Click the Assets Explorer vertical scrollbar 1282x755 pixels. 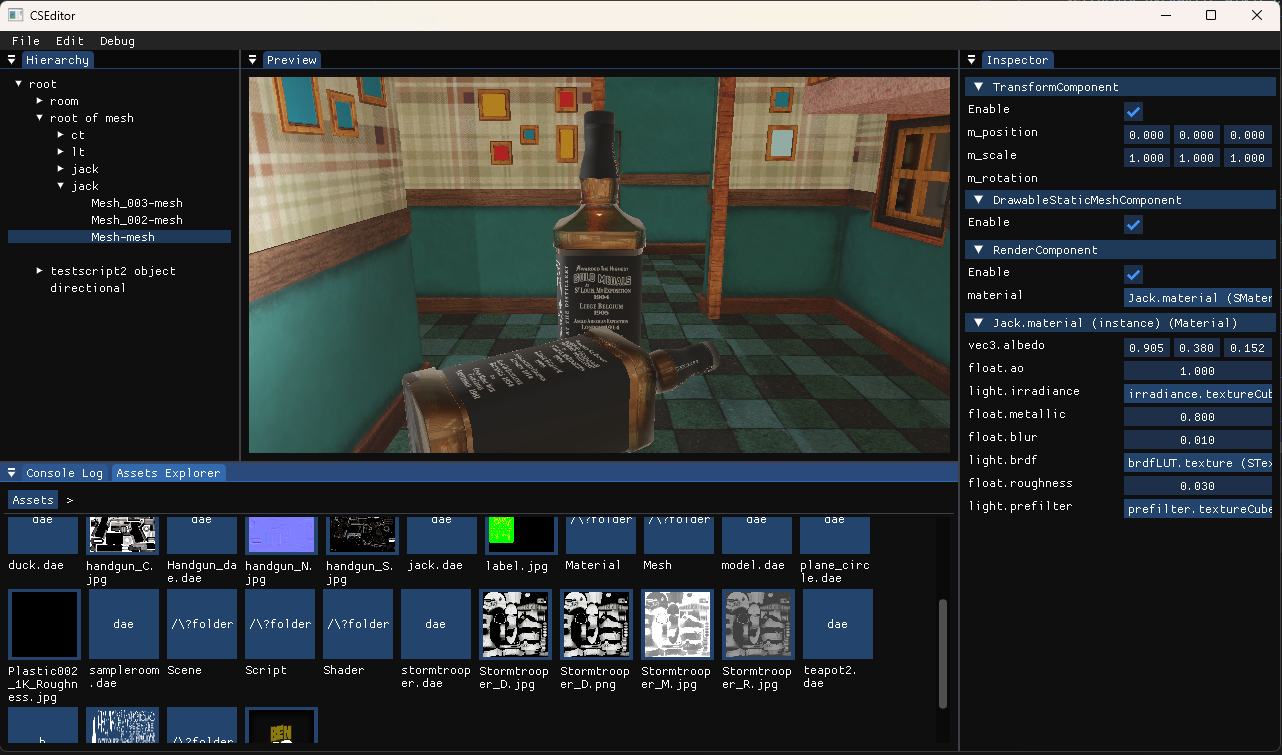point(943,654)
